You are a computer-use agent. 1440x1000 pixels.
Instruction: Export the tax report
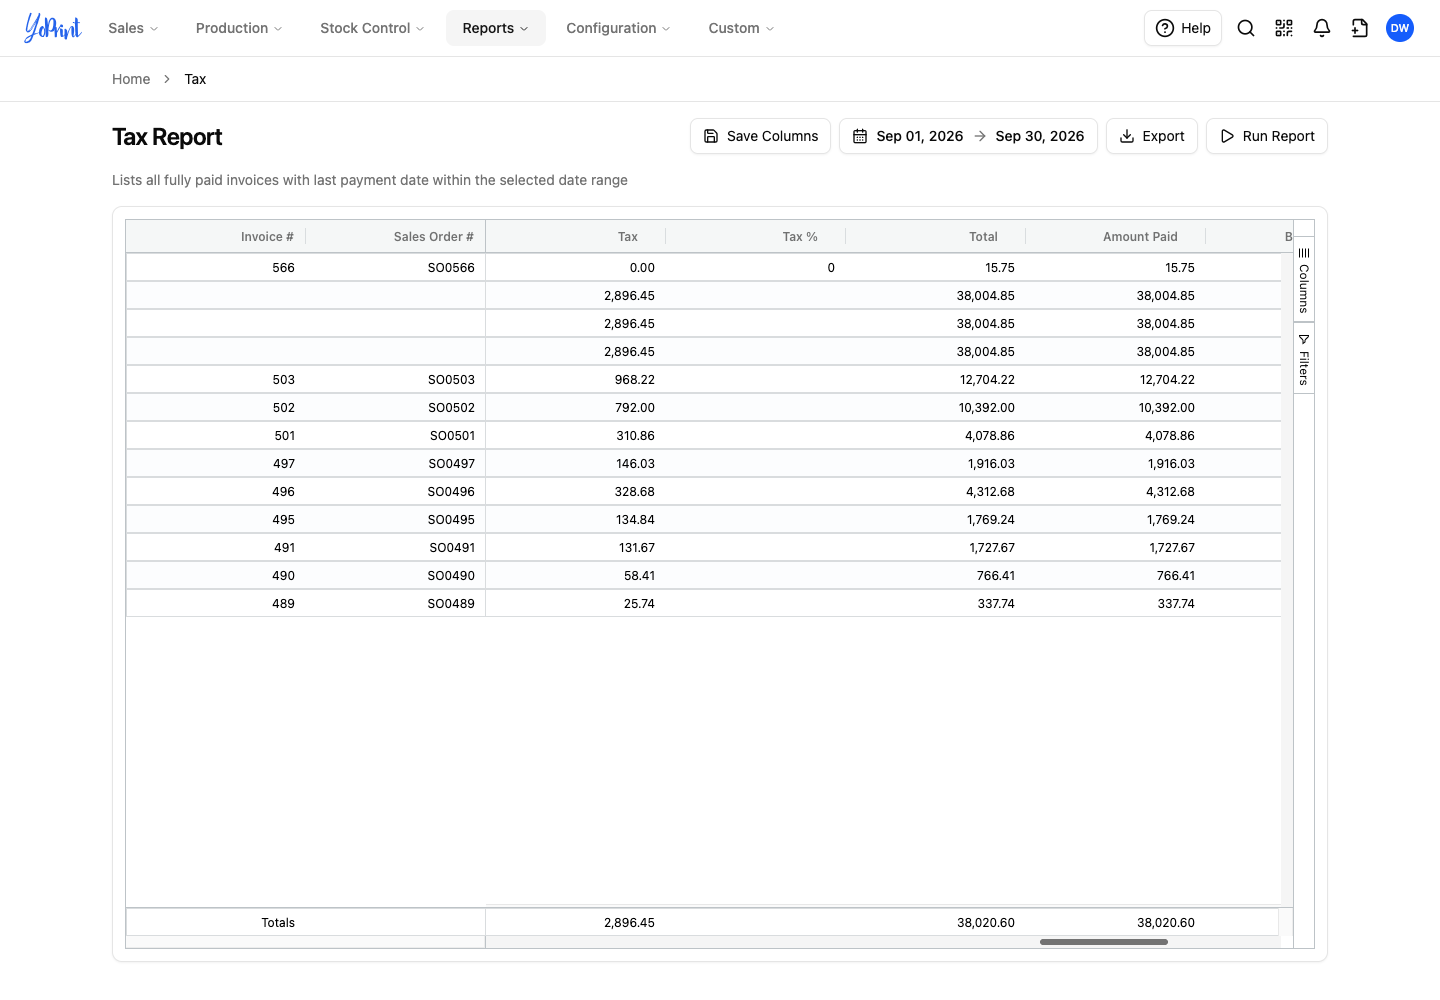point(1152,136)
